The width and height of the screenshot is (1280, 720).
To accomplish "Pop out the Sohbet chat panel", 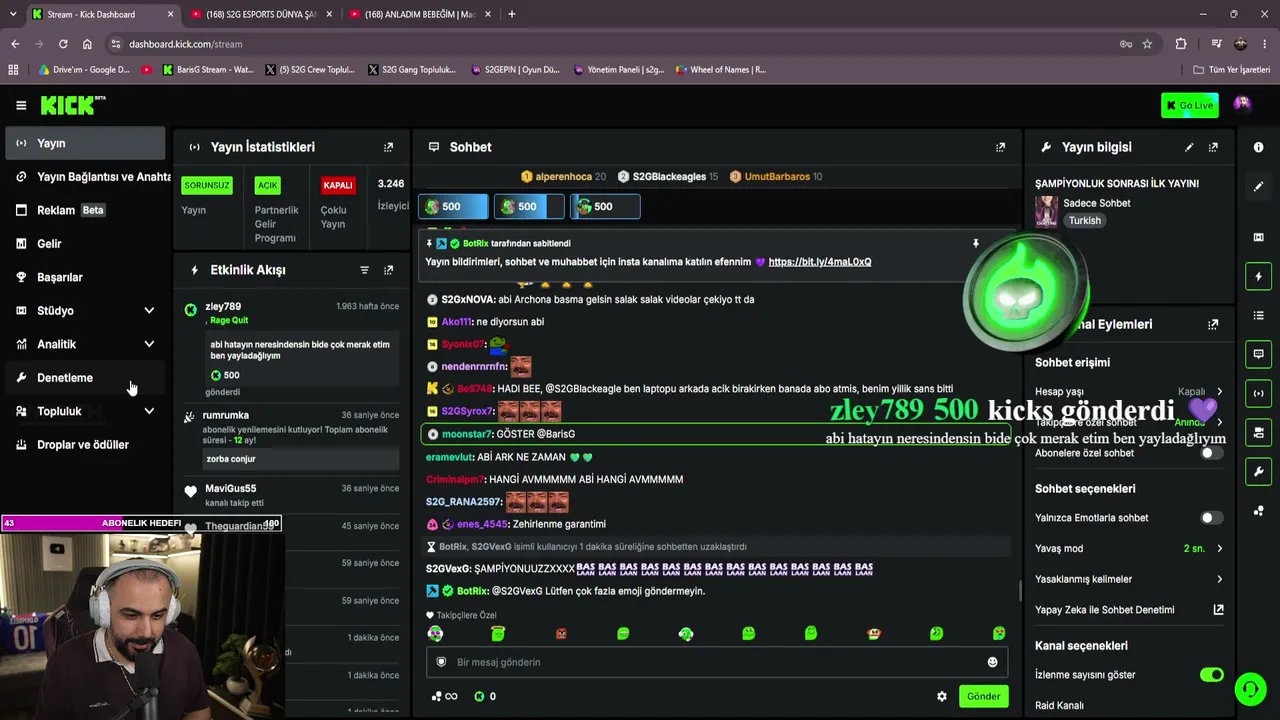I will [x=1000, y=147].
